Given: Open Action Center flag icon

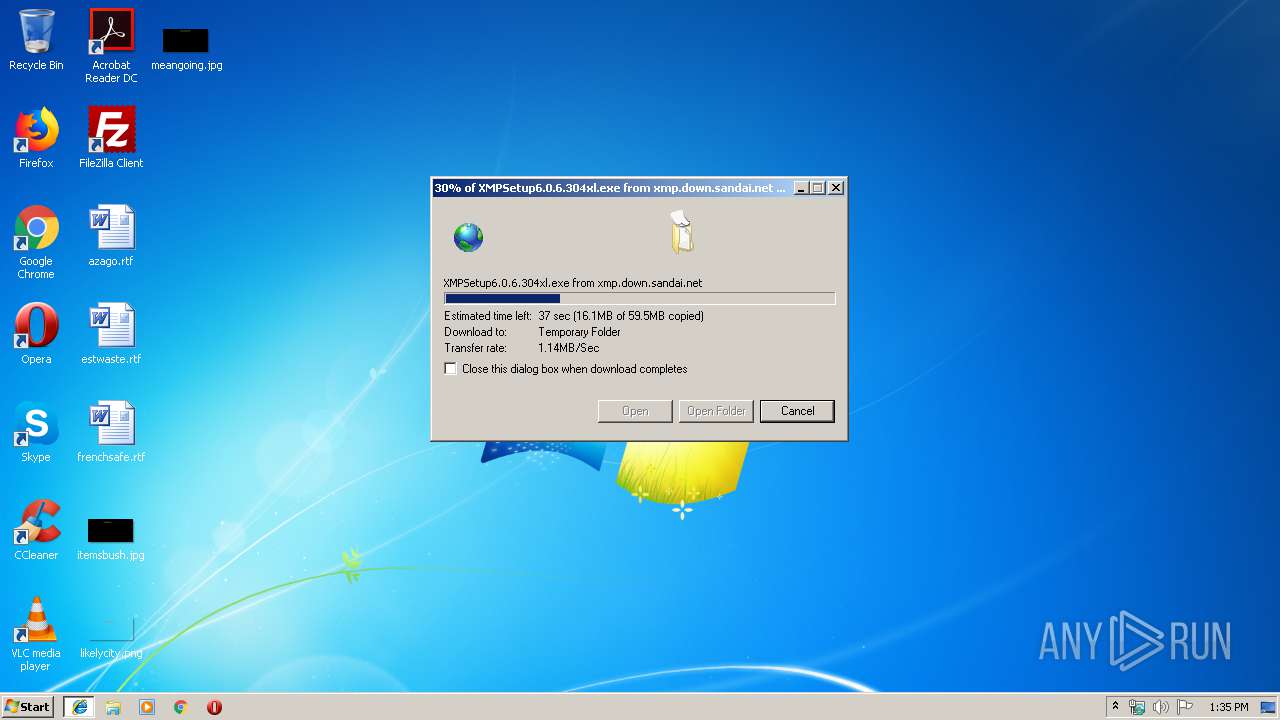Looking at the screenshot, I should tap(1185, 707).
